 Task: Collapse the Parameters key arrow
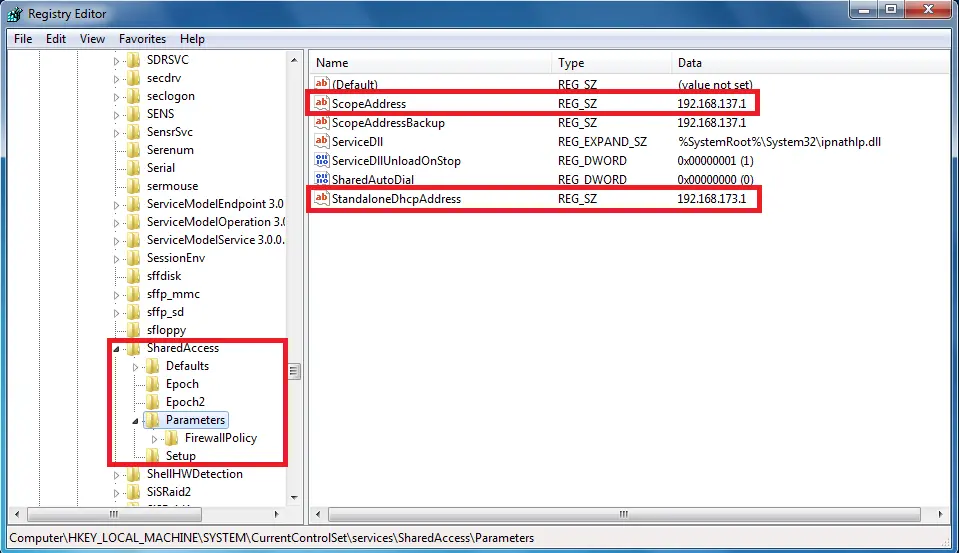click(135, 421)
